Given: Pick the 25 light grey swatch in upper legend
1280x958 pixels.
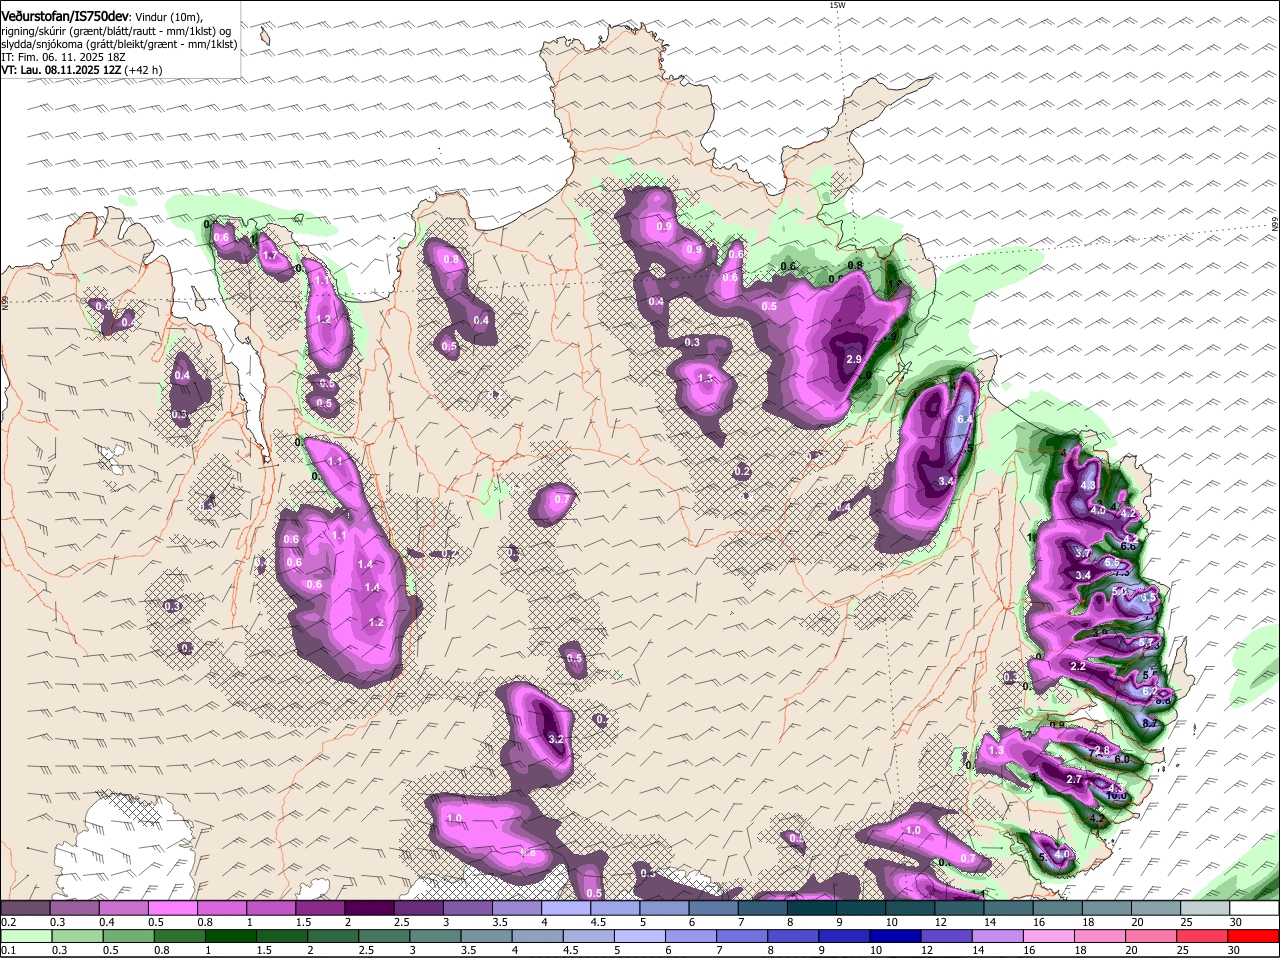Looking at the screenshot, I should (x=1206, y=908).
